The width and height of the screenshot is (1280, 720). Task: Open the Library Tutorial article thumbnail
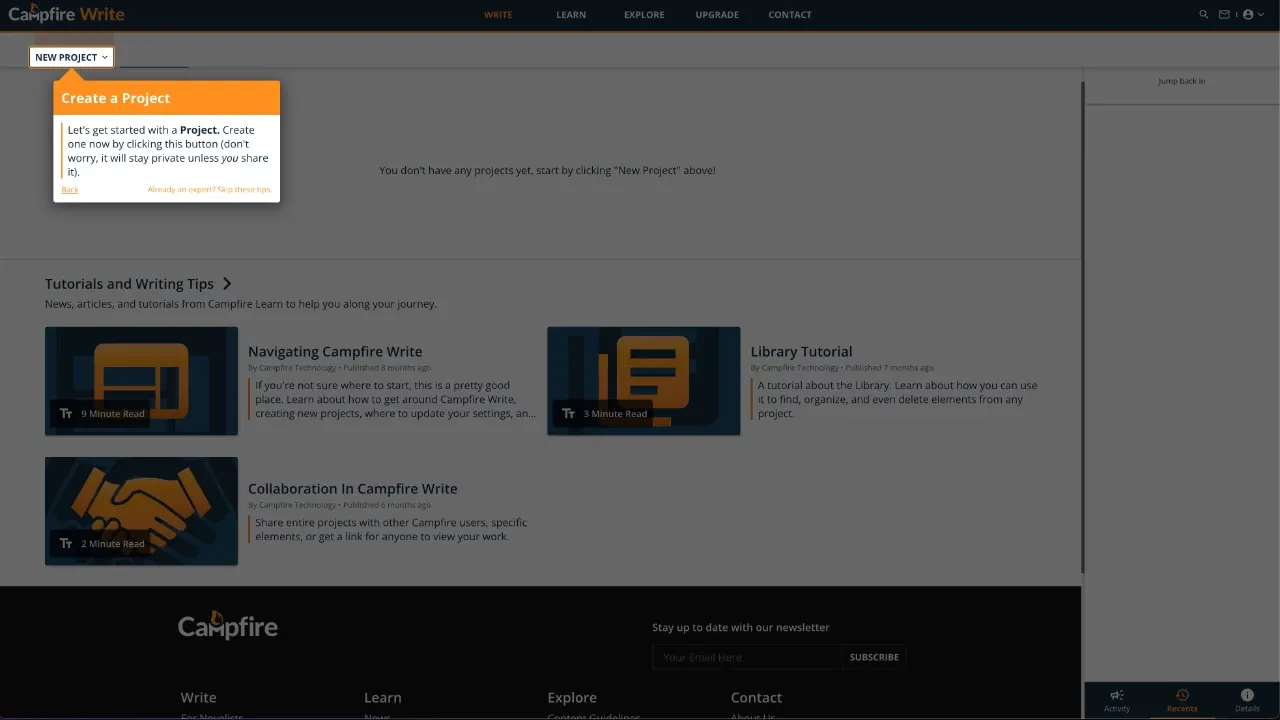point(643,380)
